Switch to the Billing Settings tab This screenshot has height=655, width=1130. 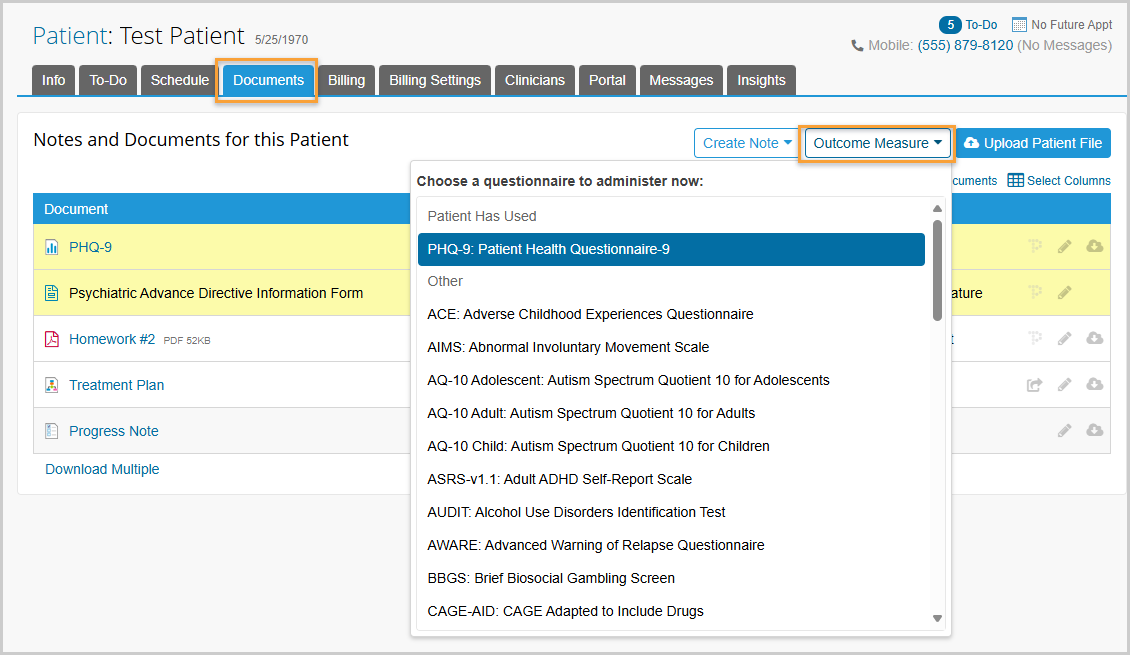pos(434,80)
